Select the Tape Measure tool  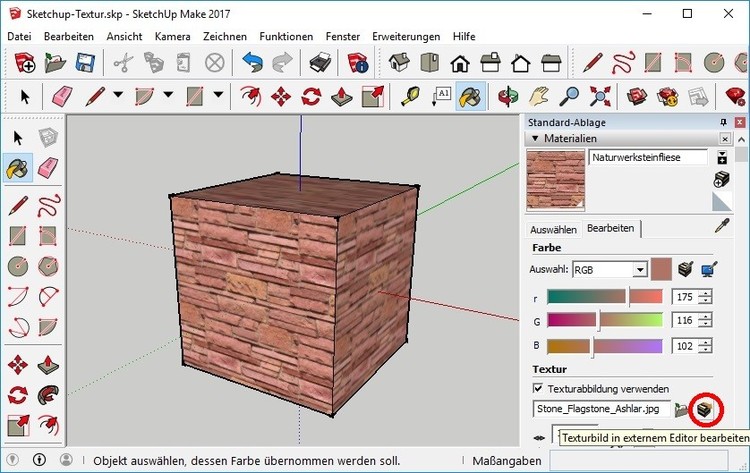(411, 96)
